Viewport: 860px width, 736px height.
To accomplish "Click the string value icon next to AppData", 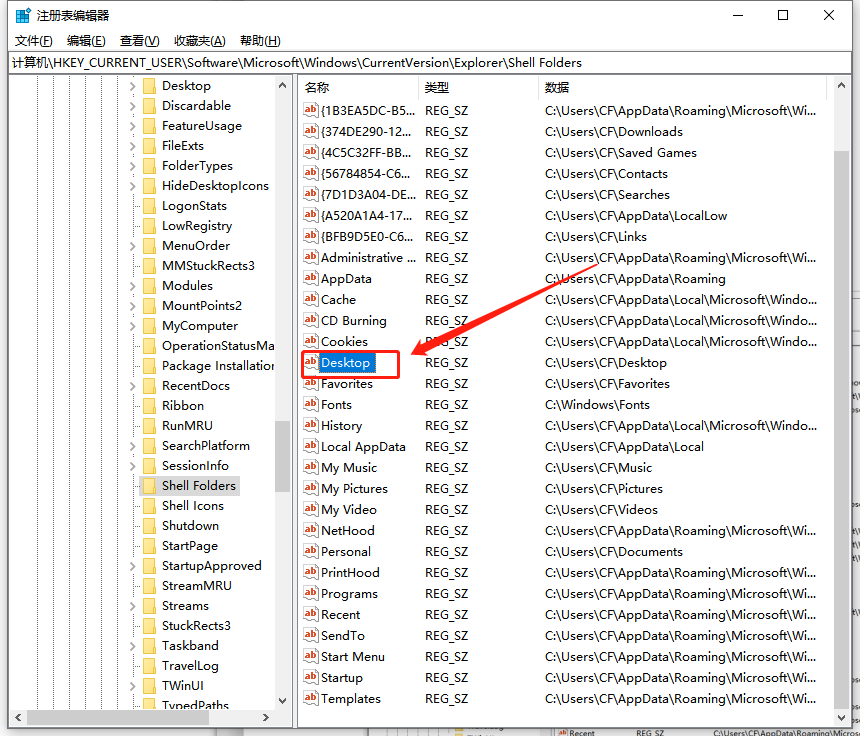I will (310, 278).
